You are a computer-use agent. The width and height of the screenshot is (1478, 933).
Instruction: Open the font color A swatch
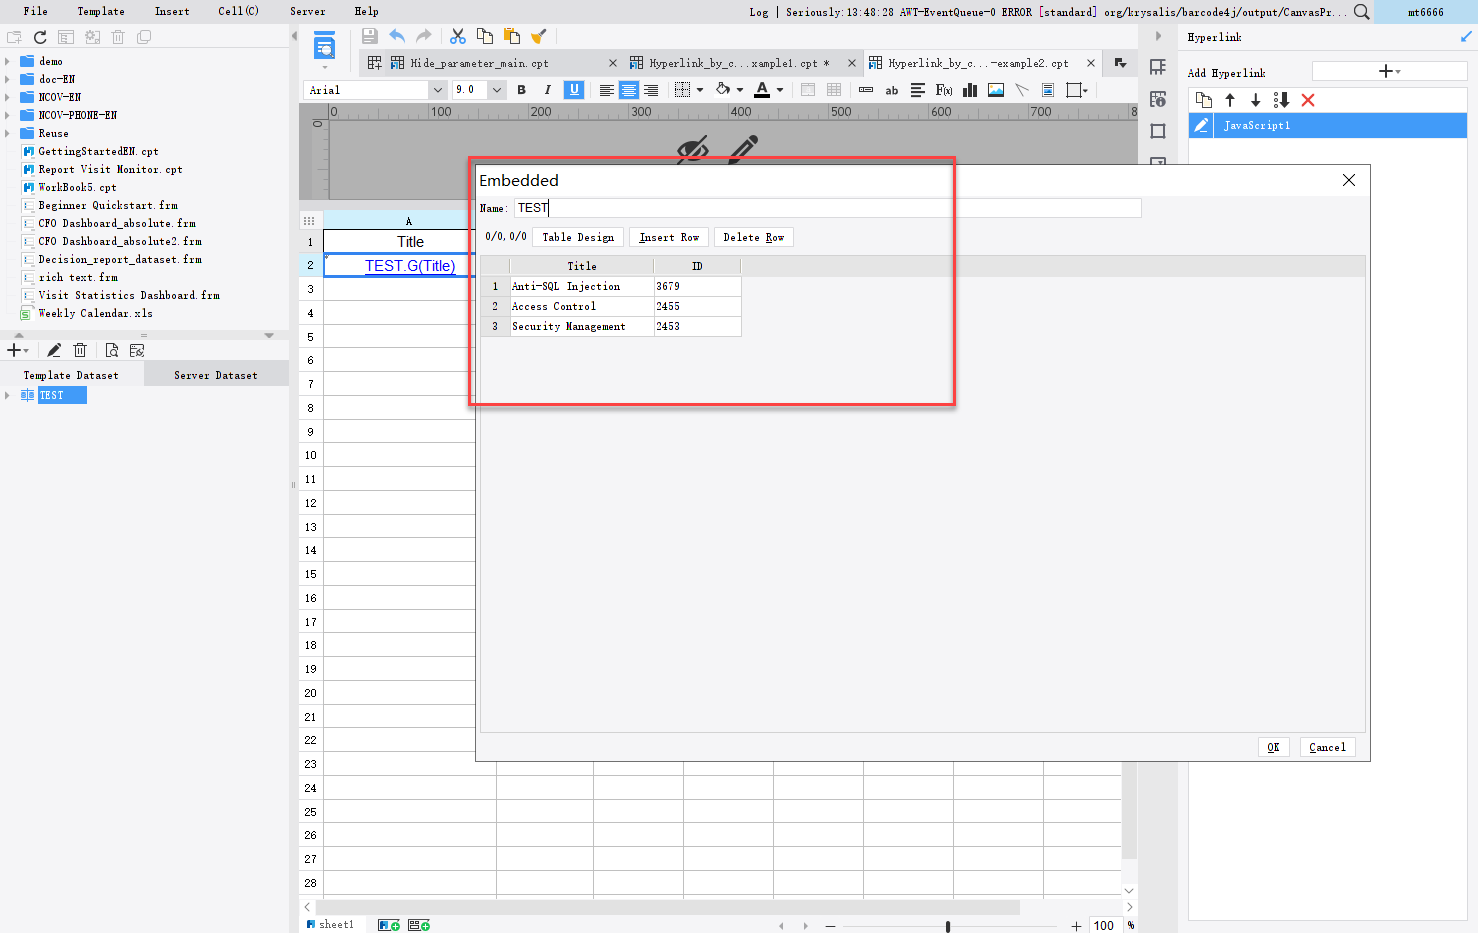tap(762, 90)
